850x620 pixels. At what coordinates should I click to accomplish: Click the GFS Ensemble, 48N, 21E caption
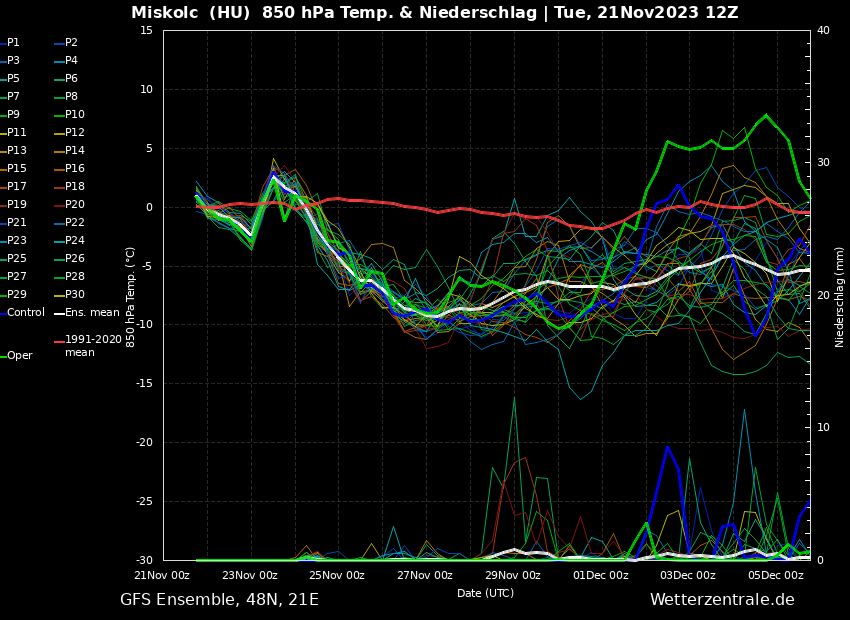click(219, 600)
